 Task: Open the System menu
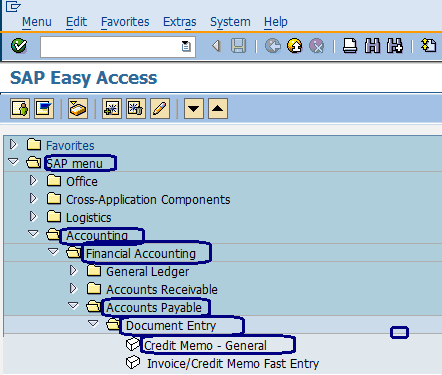230,22
